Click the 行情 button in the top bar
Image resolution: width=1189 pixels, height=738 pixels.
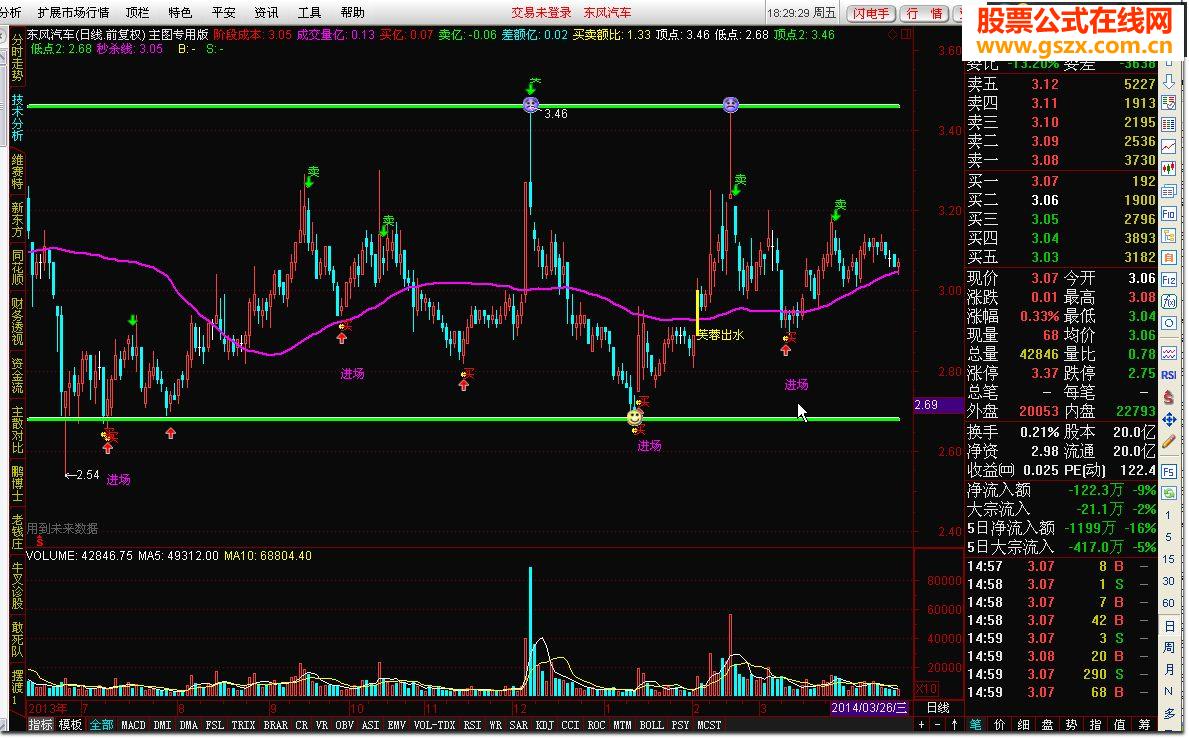pyautogui.click(x=925, y=14)
